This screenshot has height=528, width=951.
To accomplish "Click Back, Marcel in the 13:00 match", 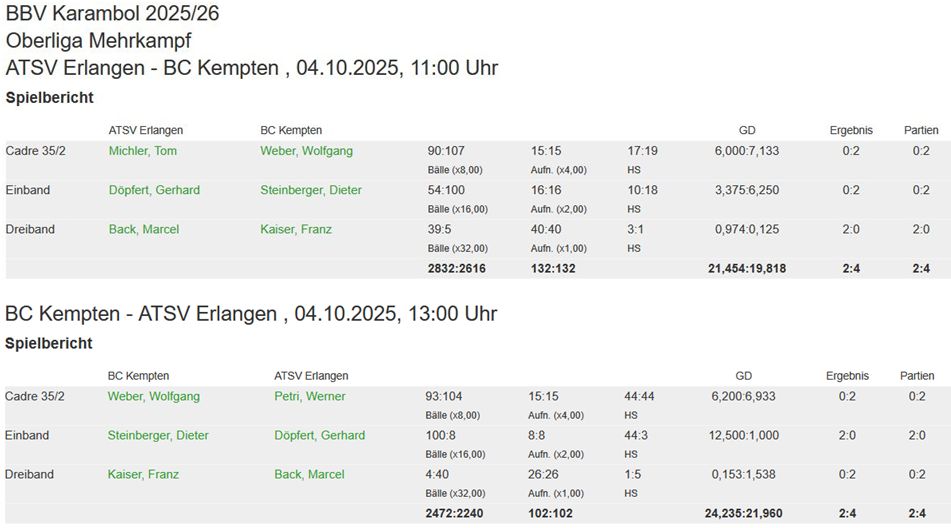I will 309,474.
